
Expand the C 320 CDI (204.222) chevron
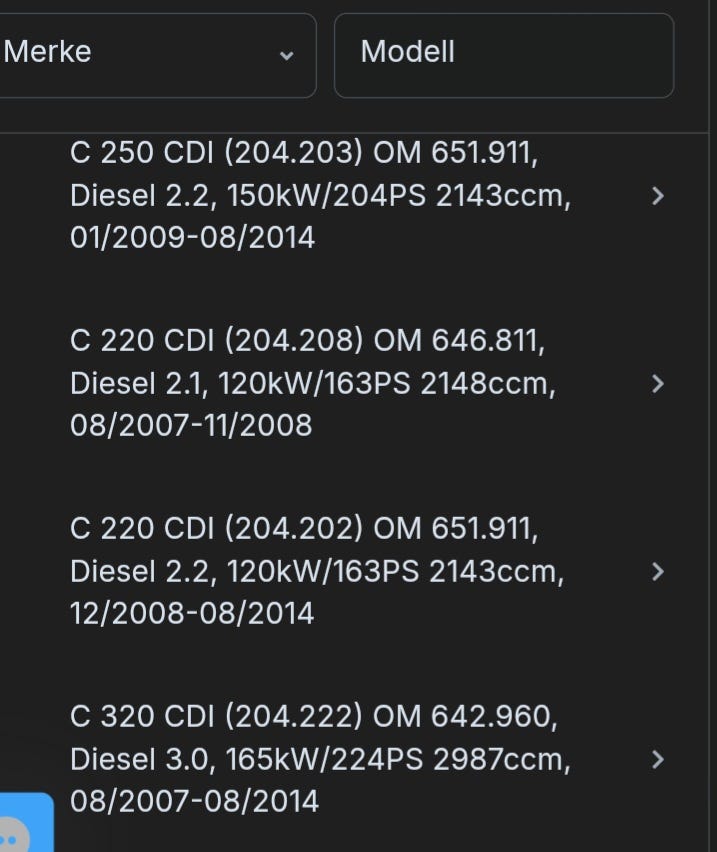pos(657,759)
